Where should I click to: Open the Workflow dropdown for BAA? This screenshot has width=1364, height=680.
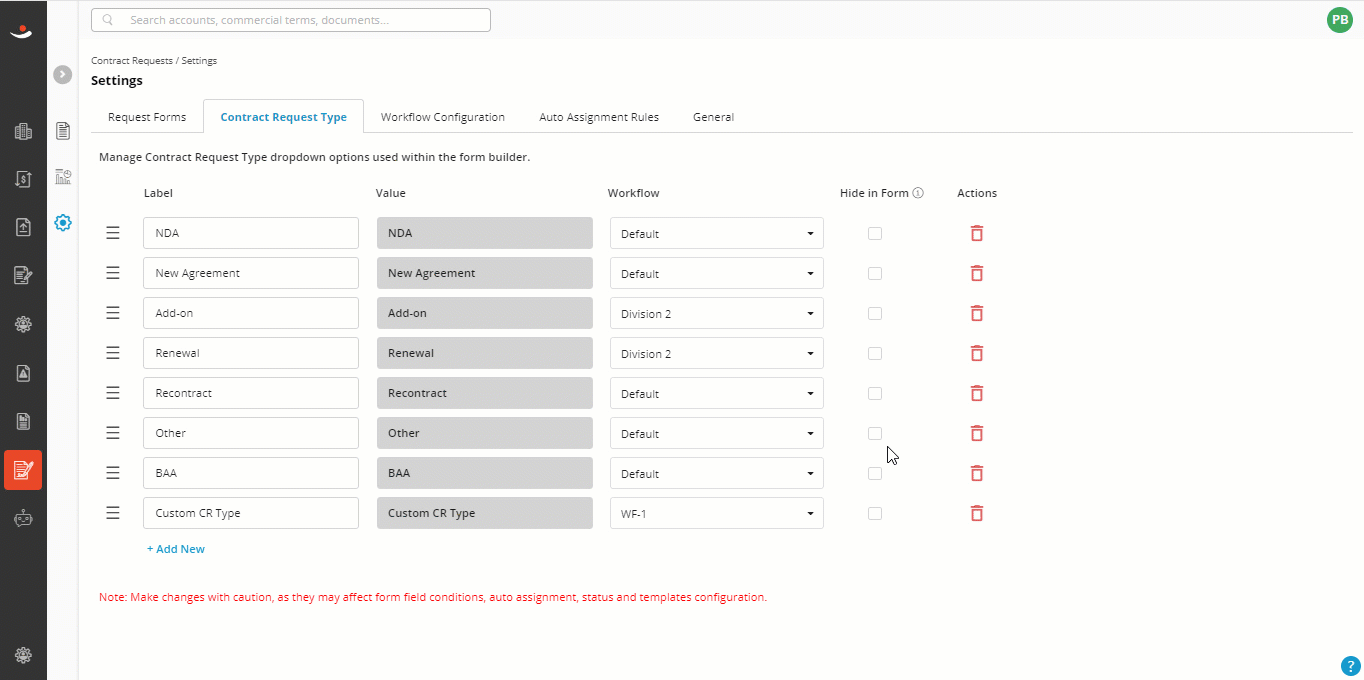tap(717, 473)
